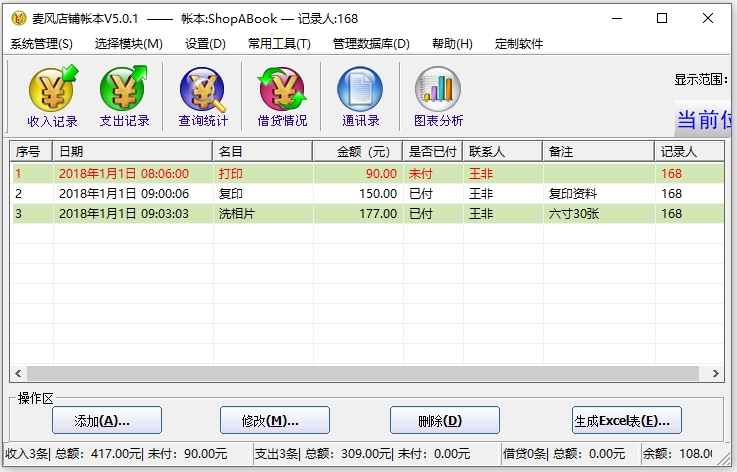Open the 常用工具(T) menu

[x=279, y=44]
